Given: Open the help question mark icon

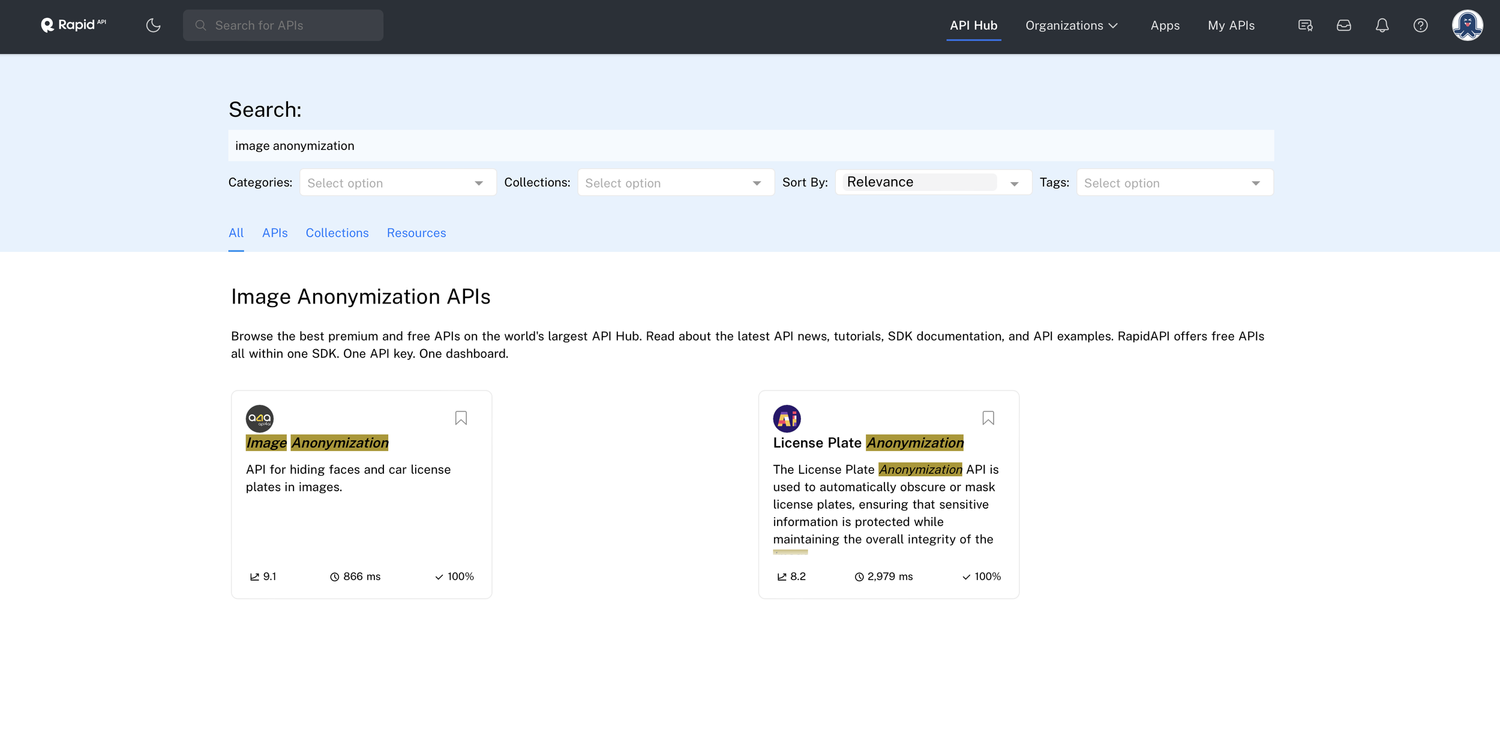Looking at the screenshot, I should (1420, 25).
